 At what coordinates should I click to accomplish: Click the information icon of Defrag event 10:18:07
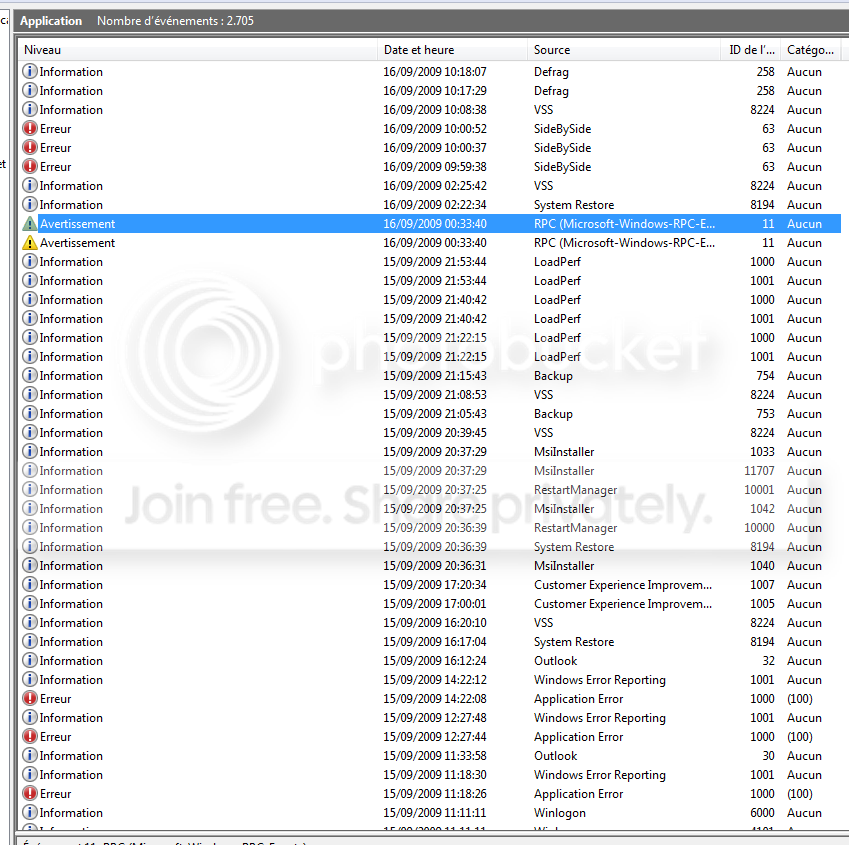click(30, 71)
